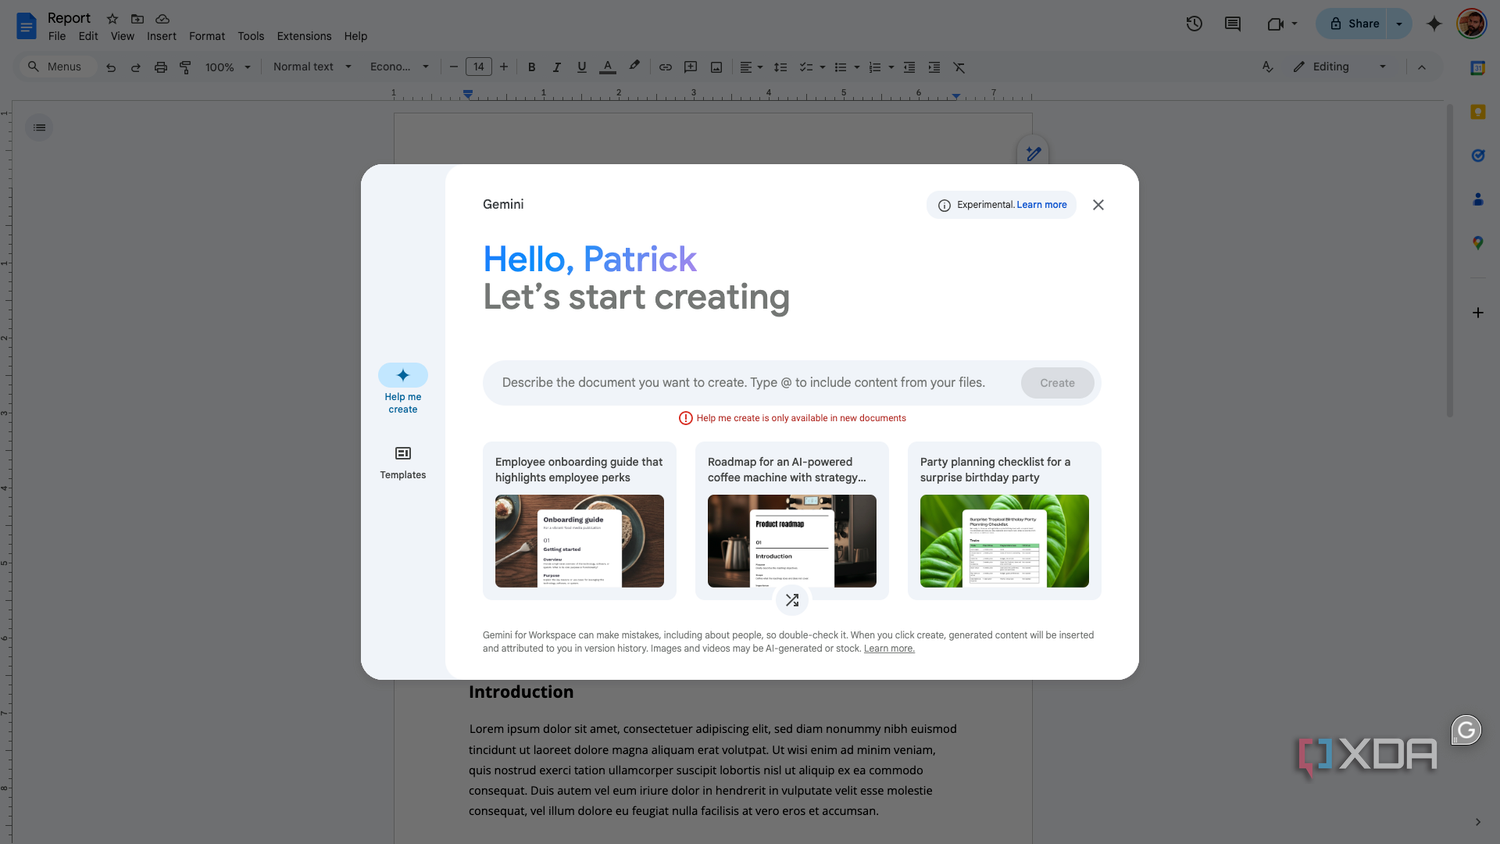Search the Menus box
Image resolution: width=1500 pixels, height=844 pixels.
pyautogui.click(x=57, y=67)
